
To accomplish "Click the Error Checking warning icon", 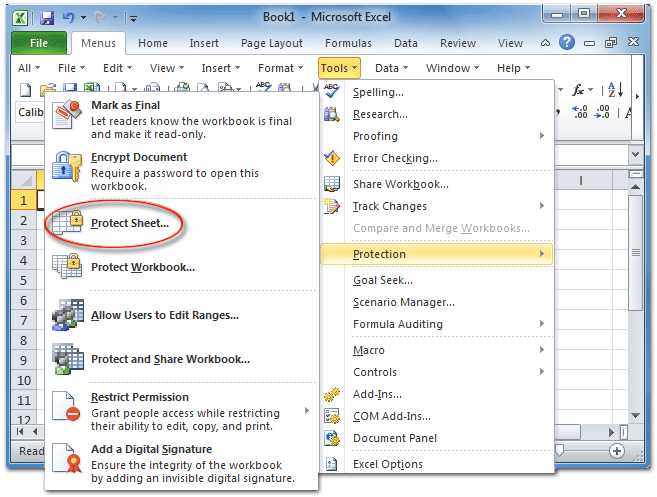I will (x=333, y=158).
